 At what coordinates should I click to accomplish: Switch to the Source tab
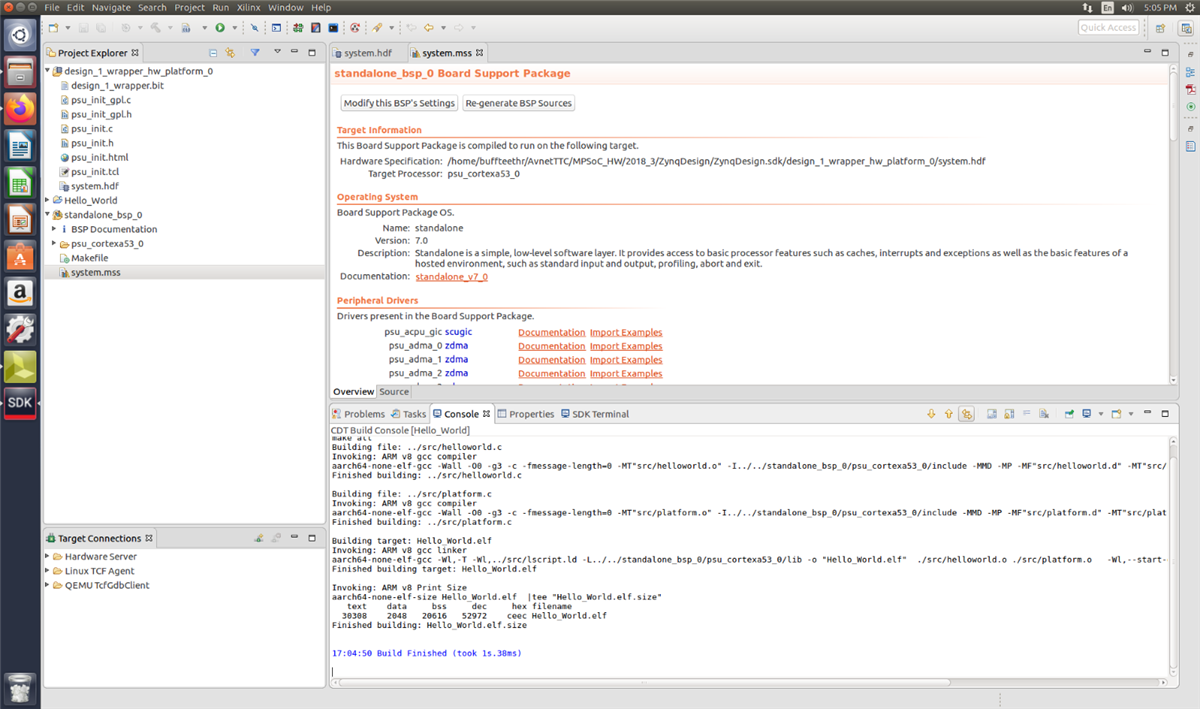click(394, 392)
